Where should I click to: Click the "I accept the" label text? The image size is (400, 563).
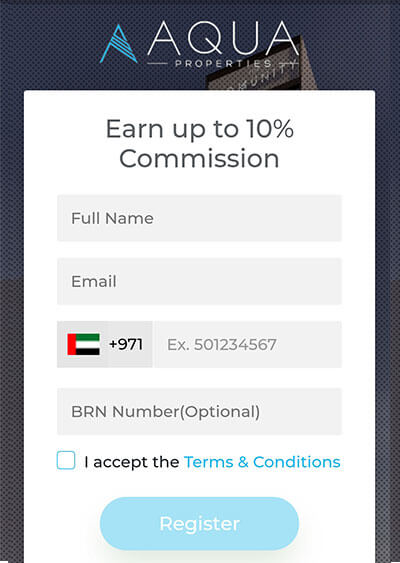pos(131,462)
